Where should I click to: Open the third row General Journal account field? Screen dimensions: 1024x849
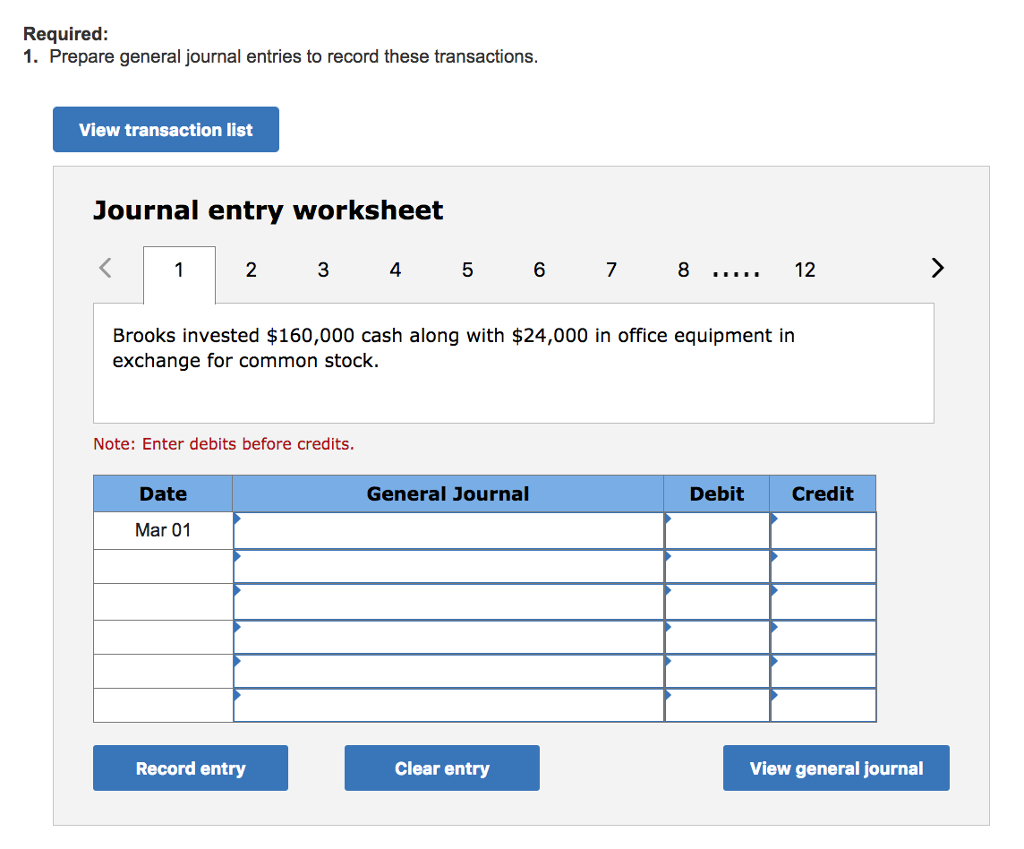click(x=449, y=601)
